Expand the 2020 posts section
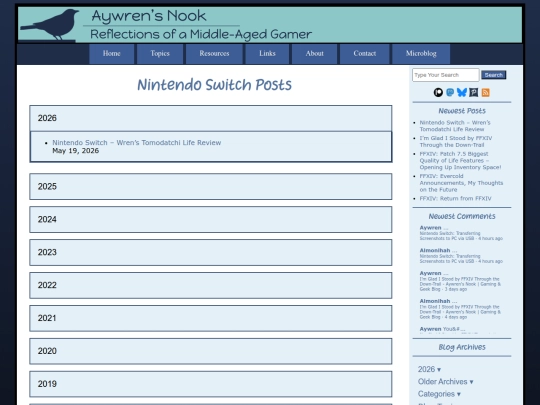Image resolution: width=540 pixels, height=405 pixels. [x=211, y=351]
